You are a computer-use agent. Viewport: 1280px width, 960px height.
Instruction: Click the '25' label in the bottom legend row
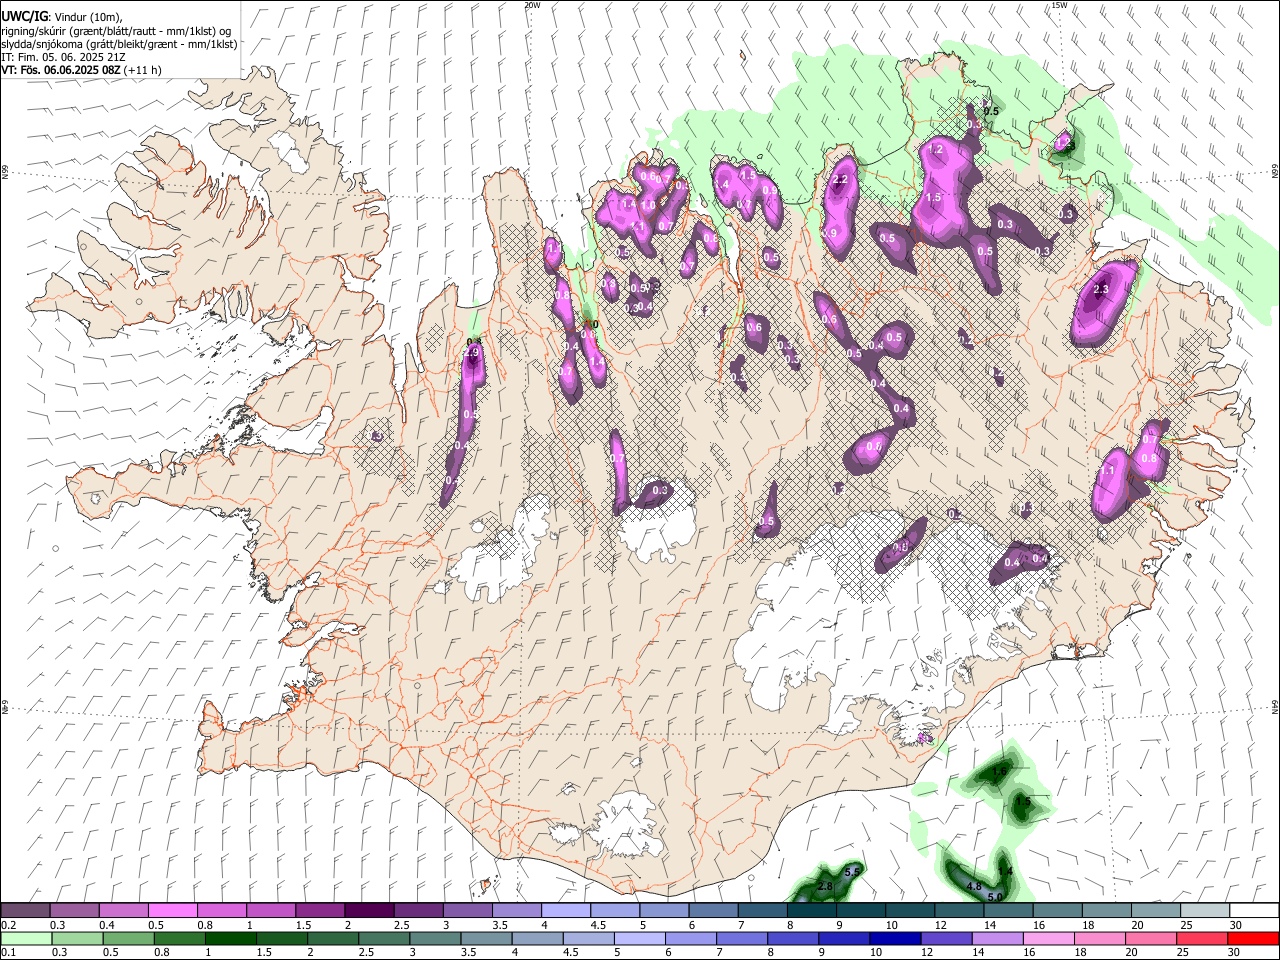(x=1181, y=953)
